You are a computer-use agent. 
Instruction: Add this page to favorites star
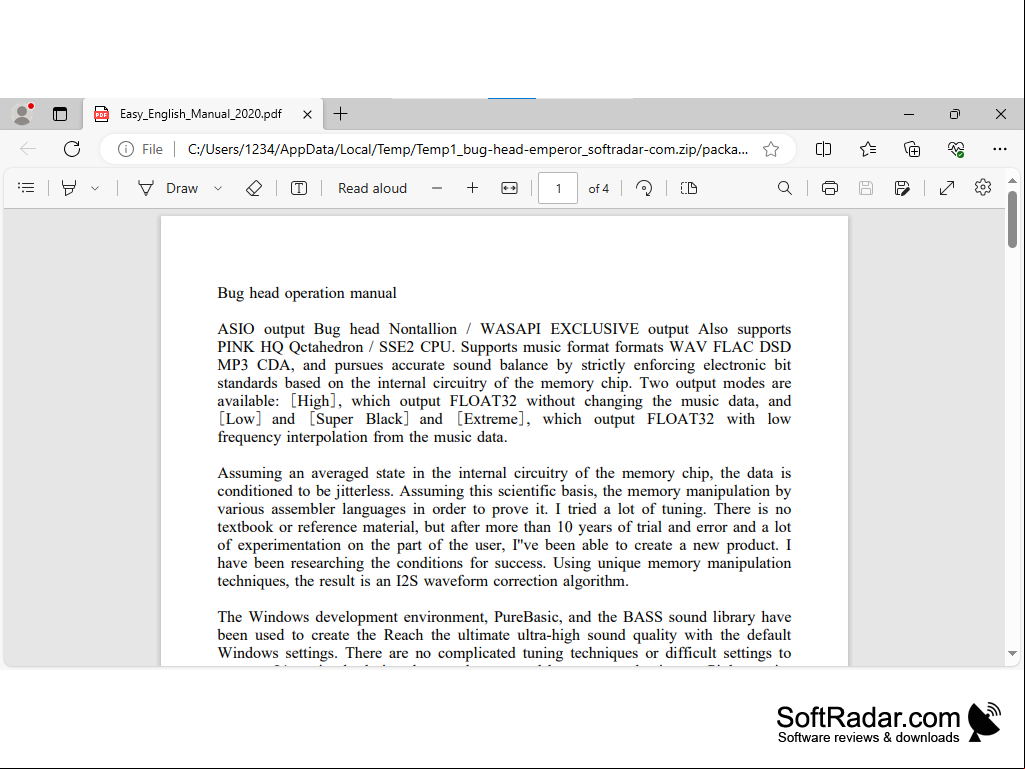click(x=771, y=149)
